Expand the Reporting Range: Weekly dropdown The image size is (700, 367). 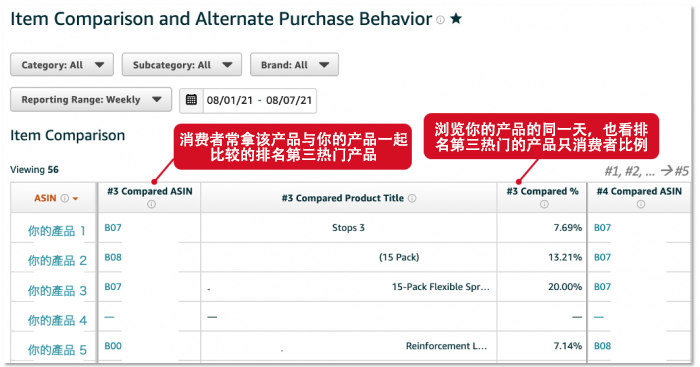pos(91,100)
